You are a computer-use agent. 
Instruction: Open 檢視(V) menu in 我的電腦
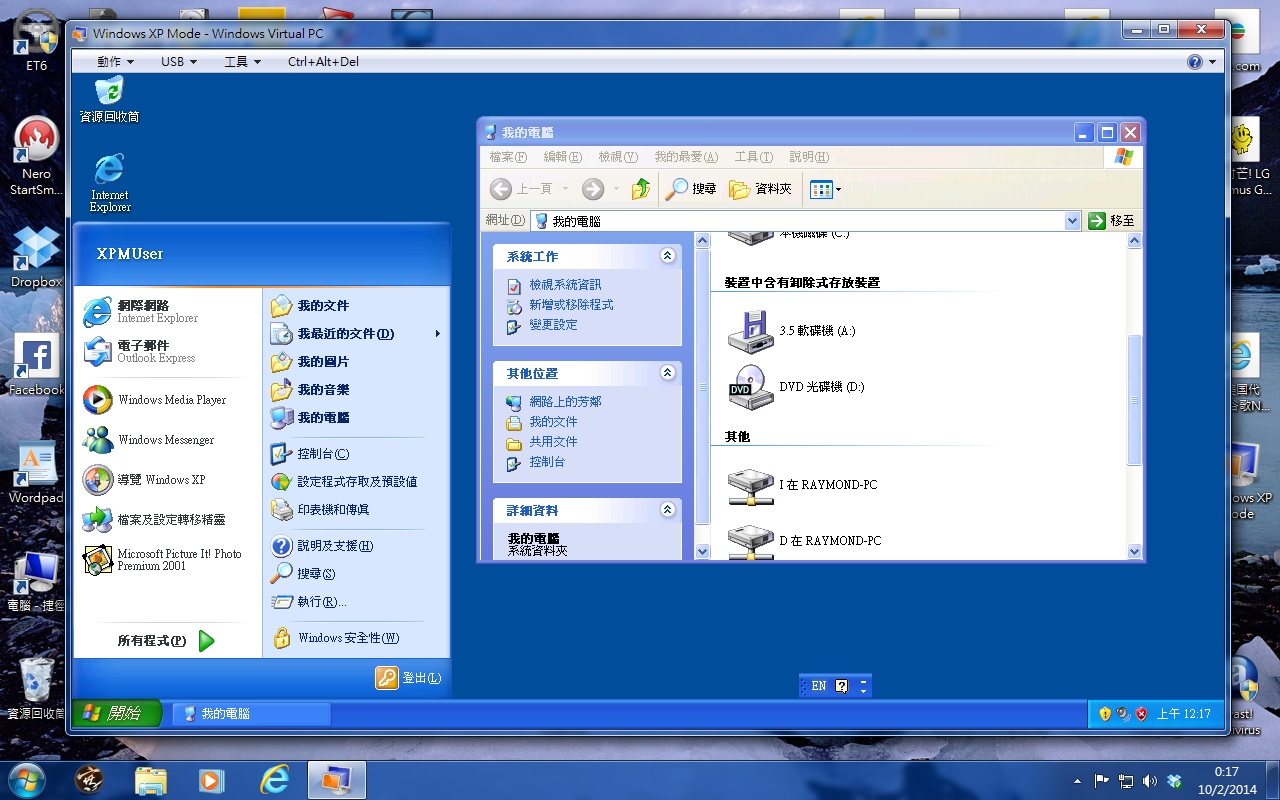coord(618,157)
